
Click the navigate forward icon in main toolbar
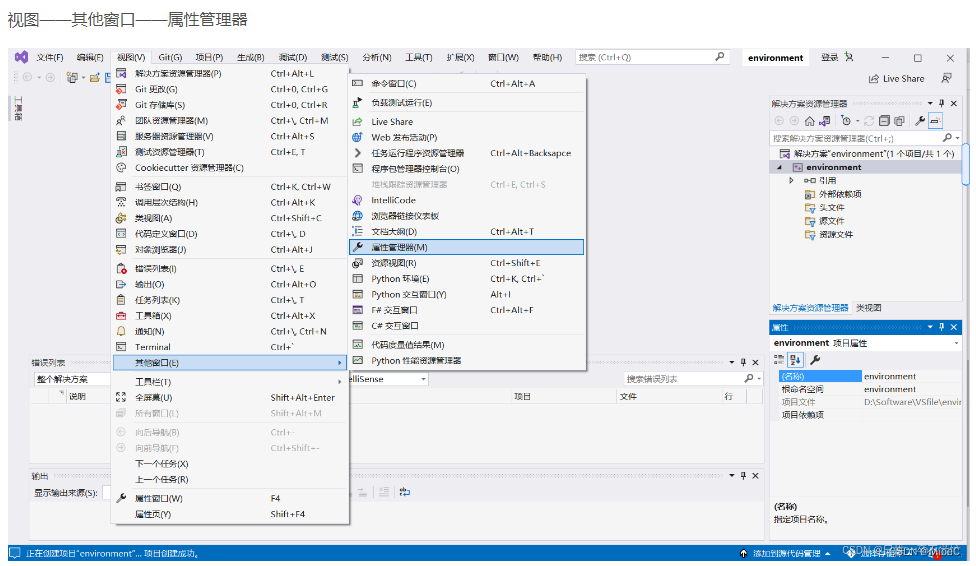(50, 77)
